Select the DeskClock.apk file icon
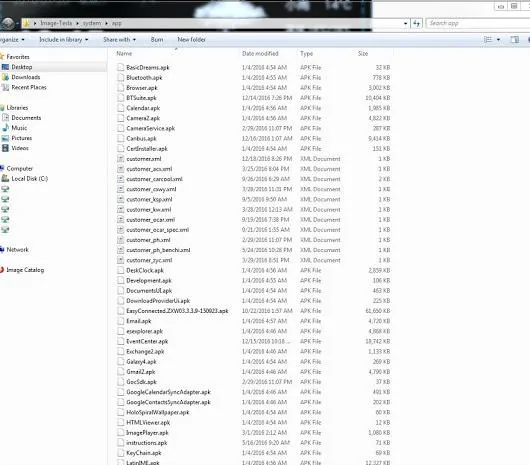This screenshot has width=530, height=465. (120, 270)
